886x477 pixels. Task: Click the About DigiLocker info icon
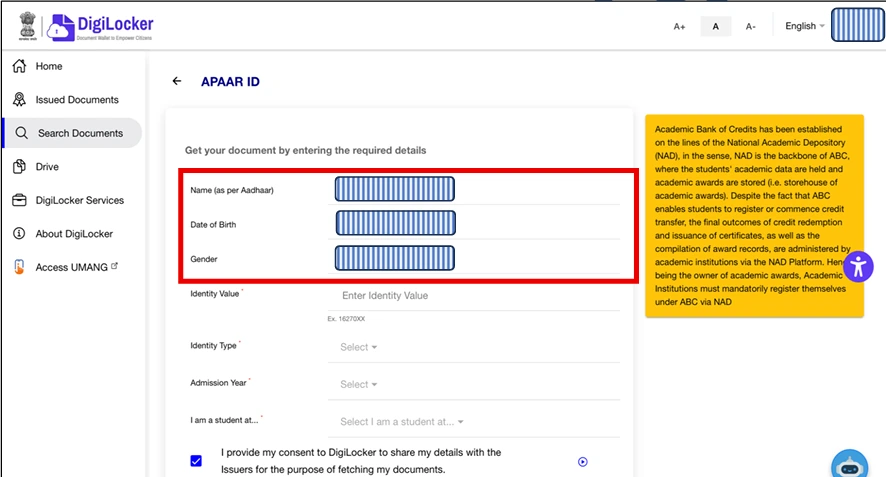click(18, 234)
